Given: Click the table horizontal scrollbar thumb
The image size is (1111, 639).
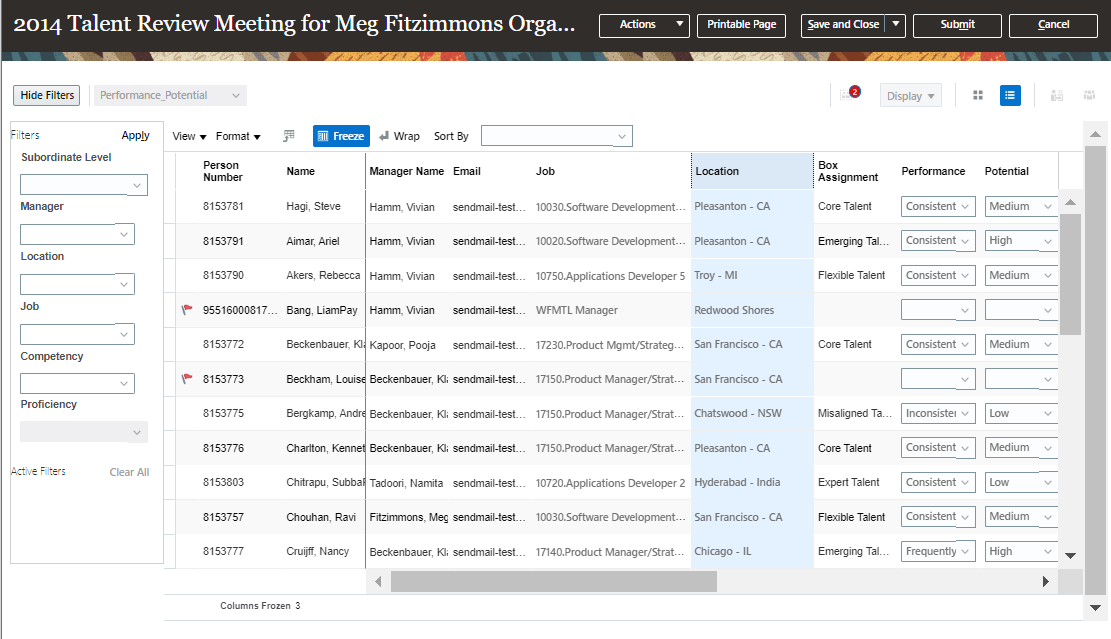Looking at the screenshot, I should tap(554, 582).
